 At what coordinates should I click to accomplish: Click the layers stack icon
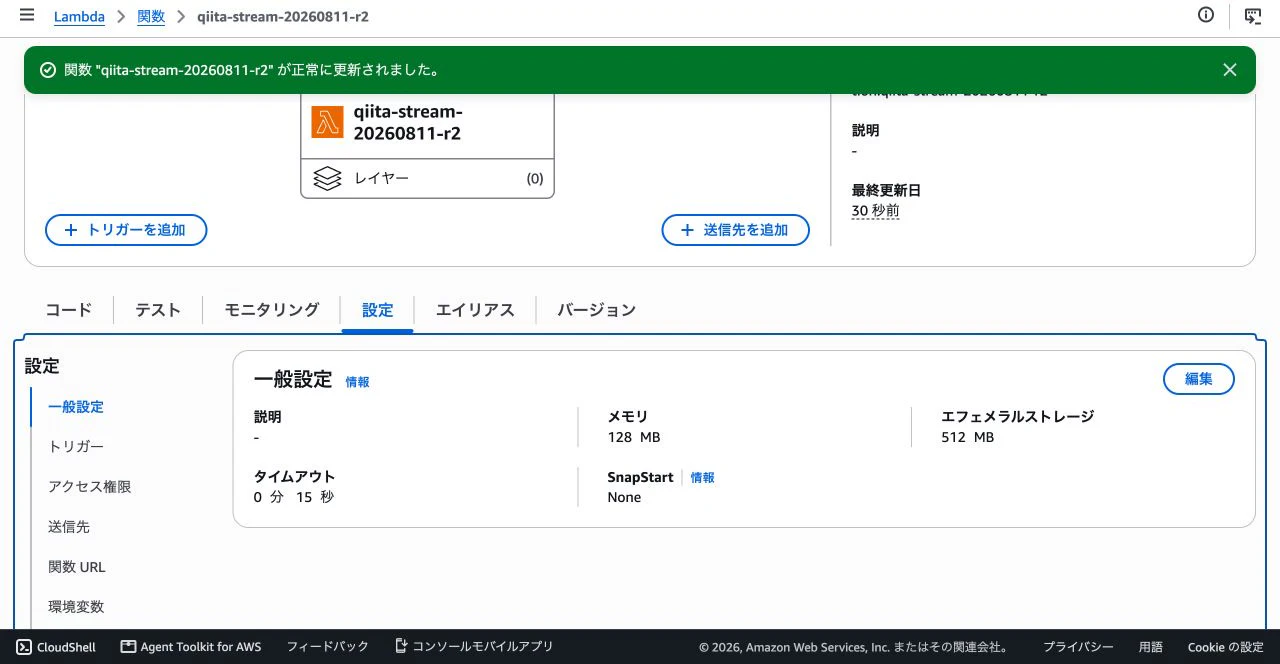coord(327,178)
